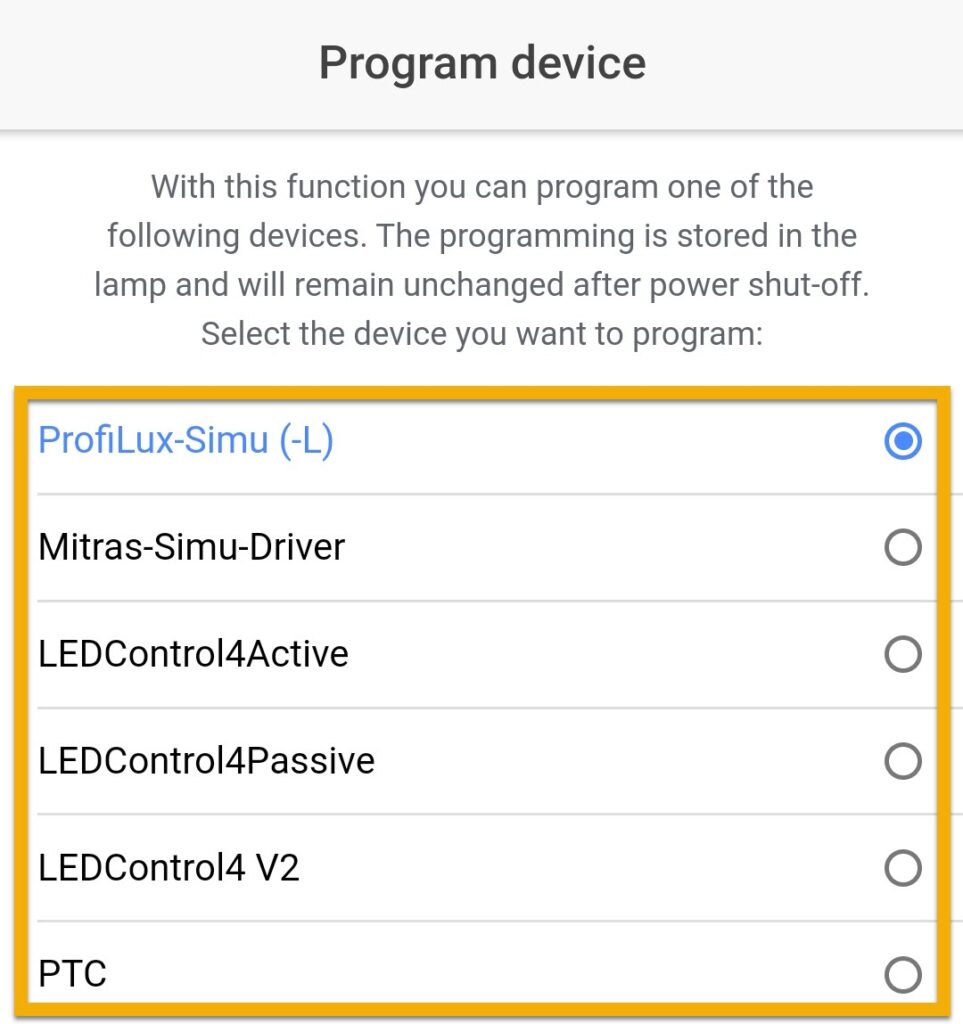This screenshot has width=963, height=1024.
Task: Click 'Select the device you want to program' text
Action: point(482,334)
